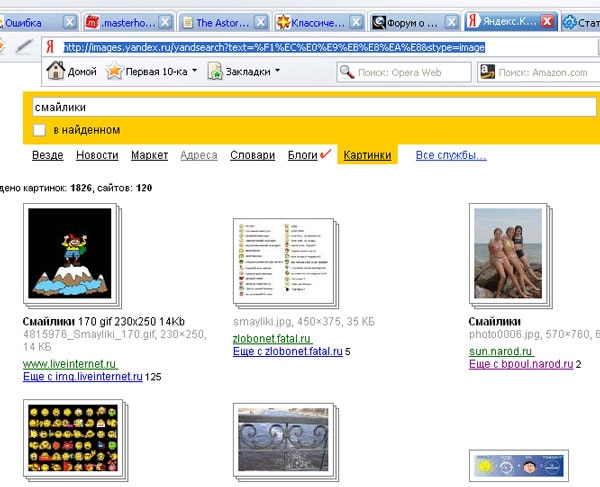Open the Адреса search category
600x487 pixels.
(199, 155)
